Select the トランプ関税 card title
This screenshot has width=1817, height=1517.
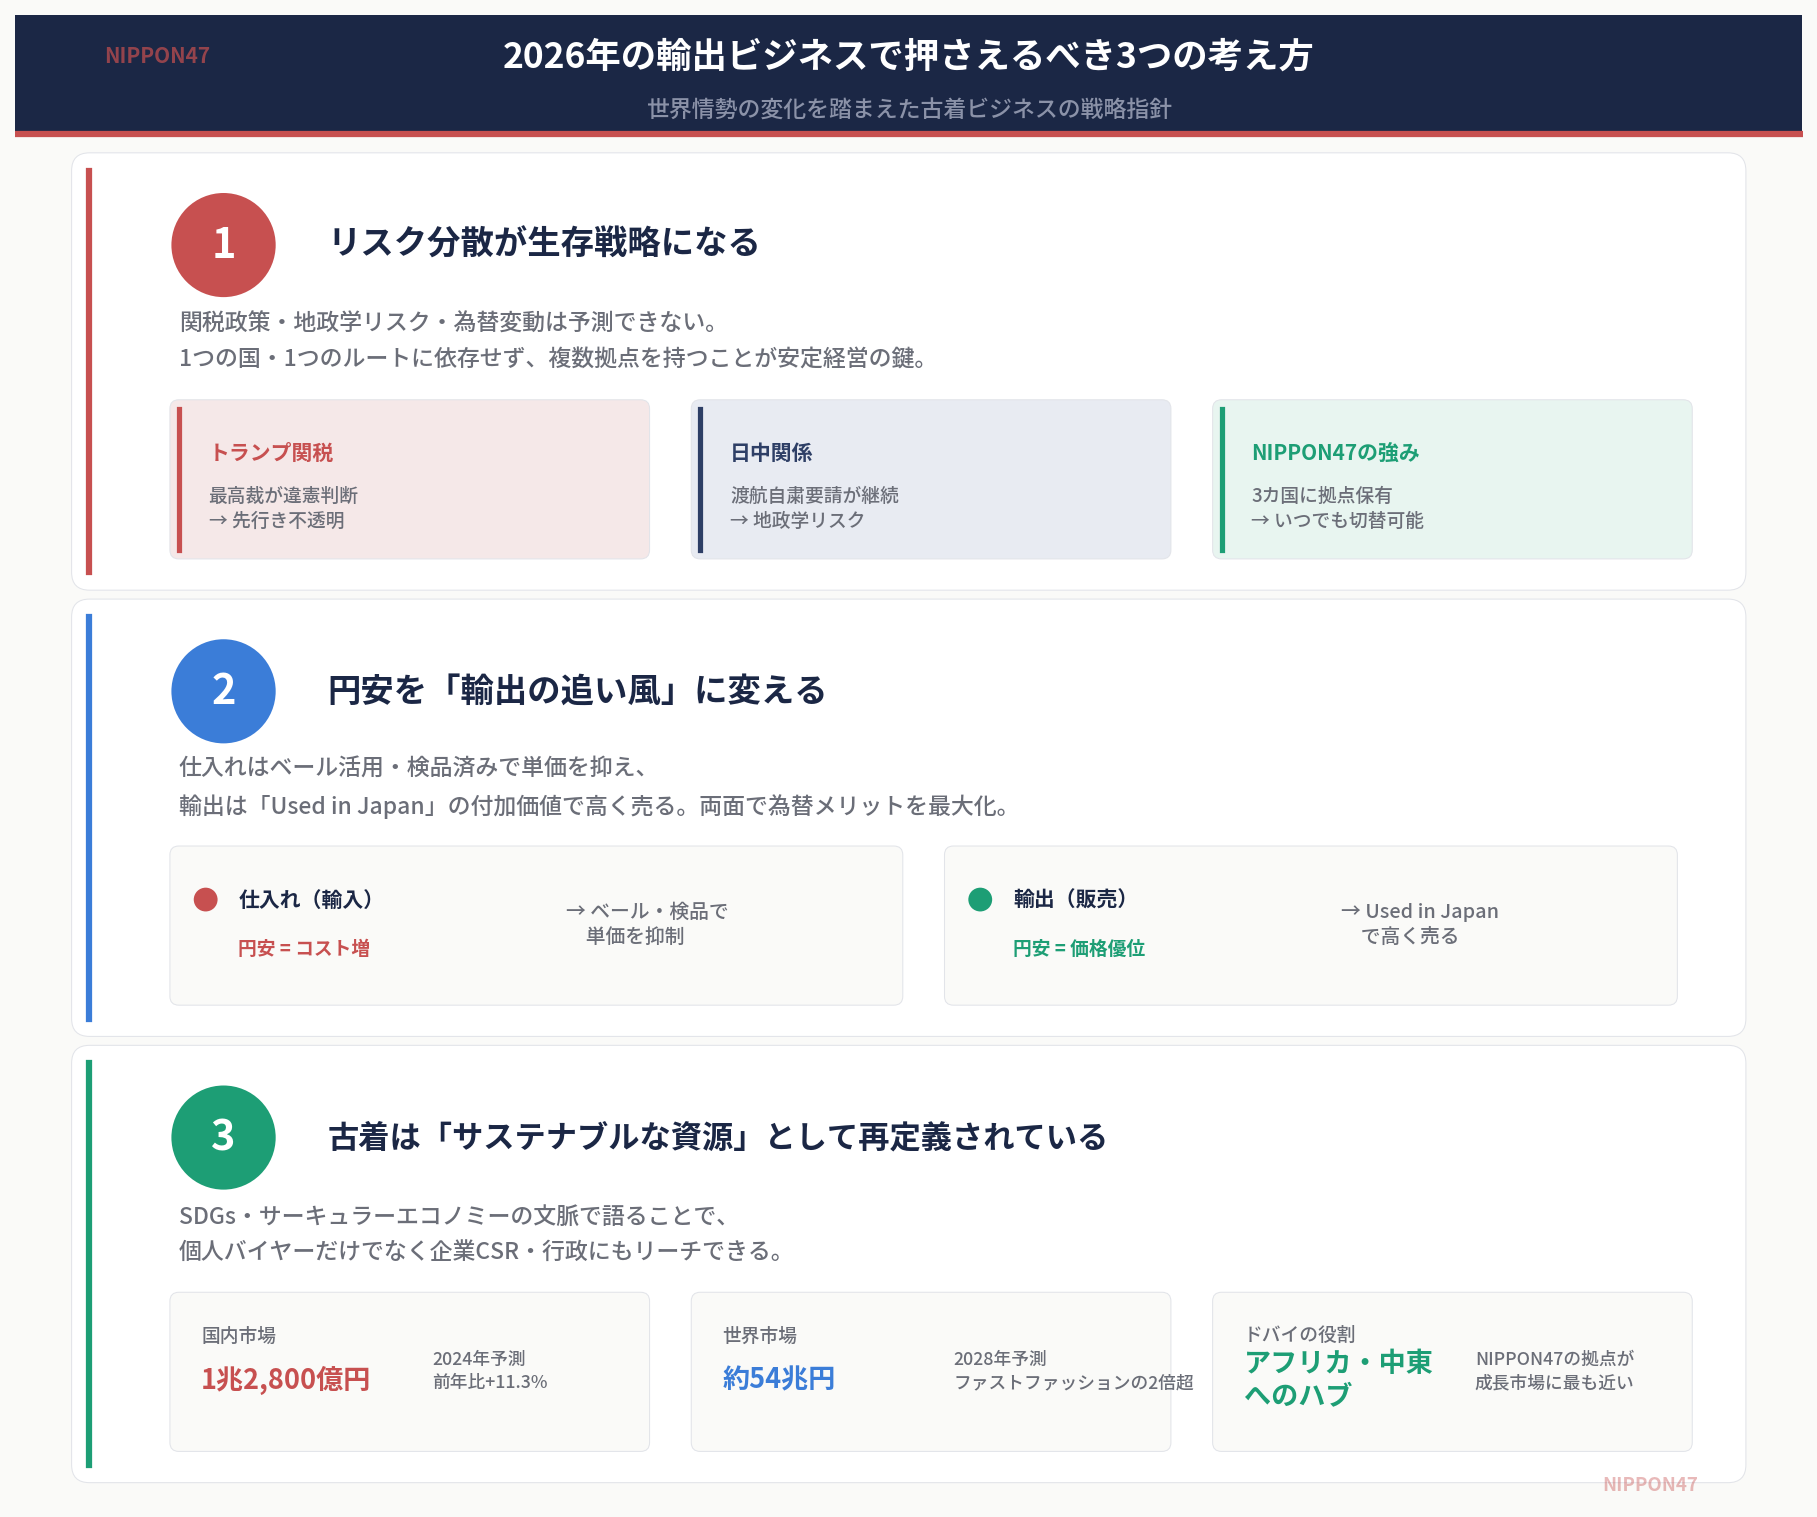tap(271, 452)
